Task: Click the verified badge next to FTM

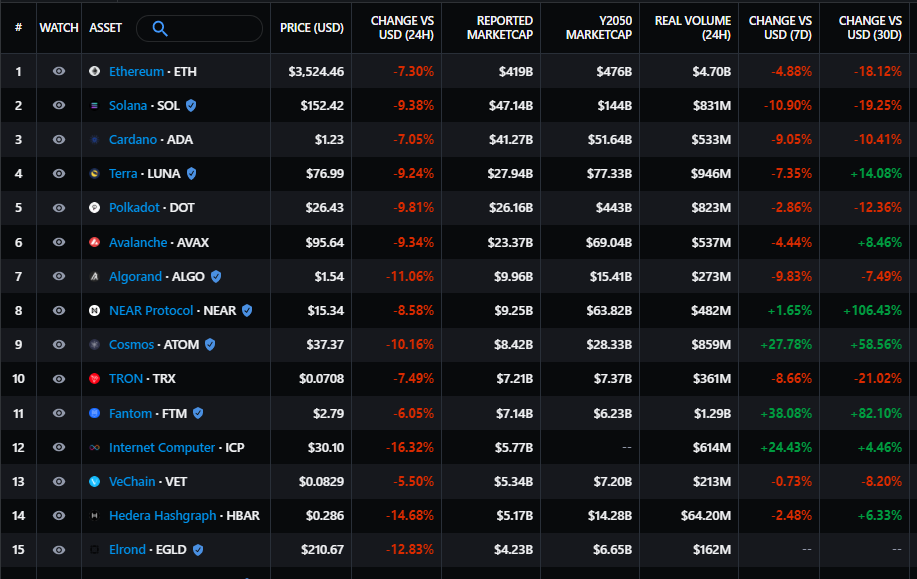Action: click(x=198, y=413)
